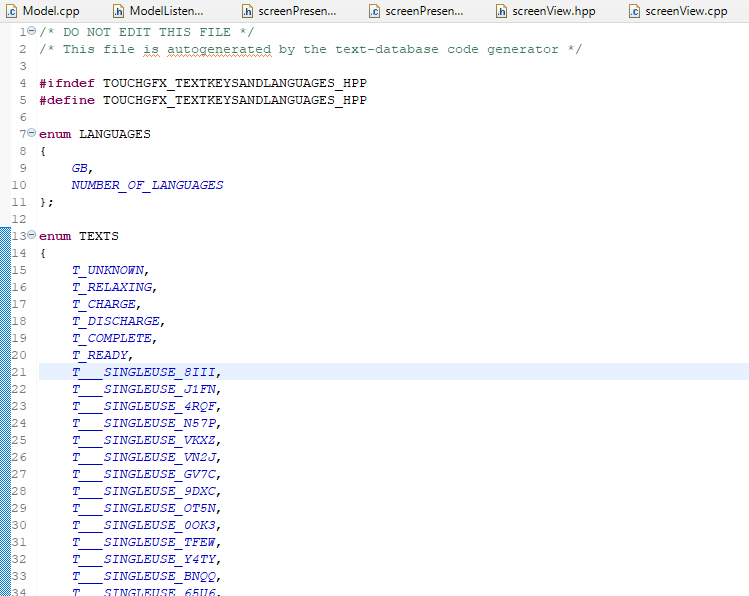The height and width of the screenshot is (596, 749).
Task: Click the ModelListener header file icon
Action: point(118,11)
